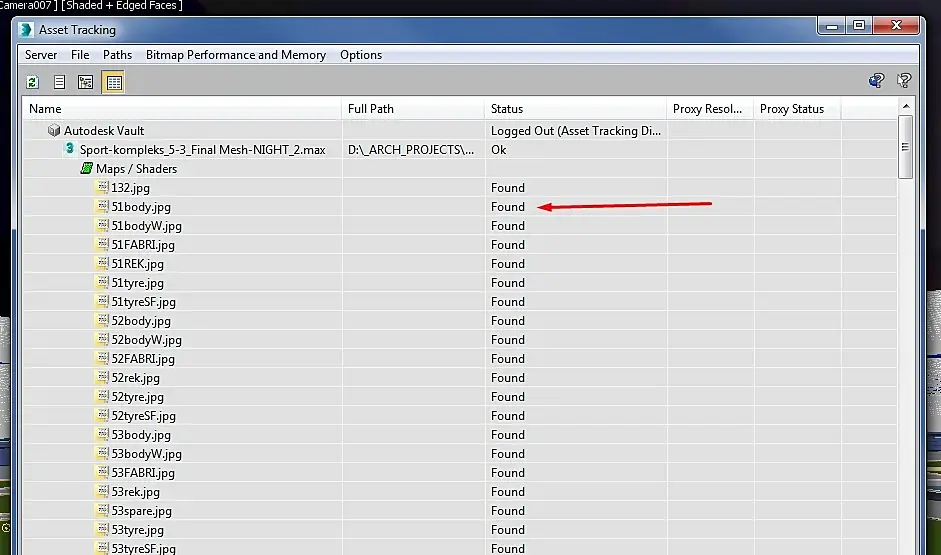Click the bitmap icon next to 52rek.jpg
This screenshot has height=555, width=941.
click(103, 377)
